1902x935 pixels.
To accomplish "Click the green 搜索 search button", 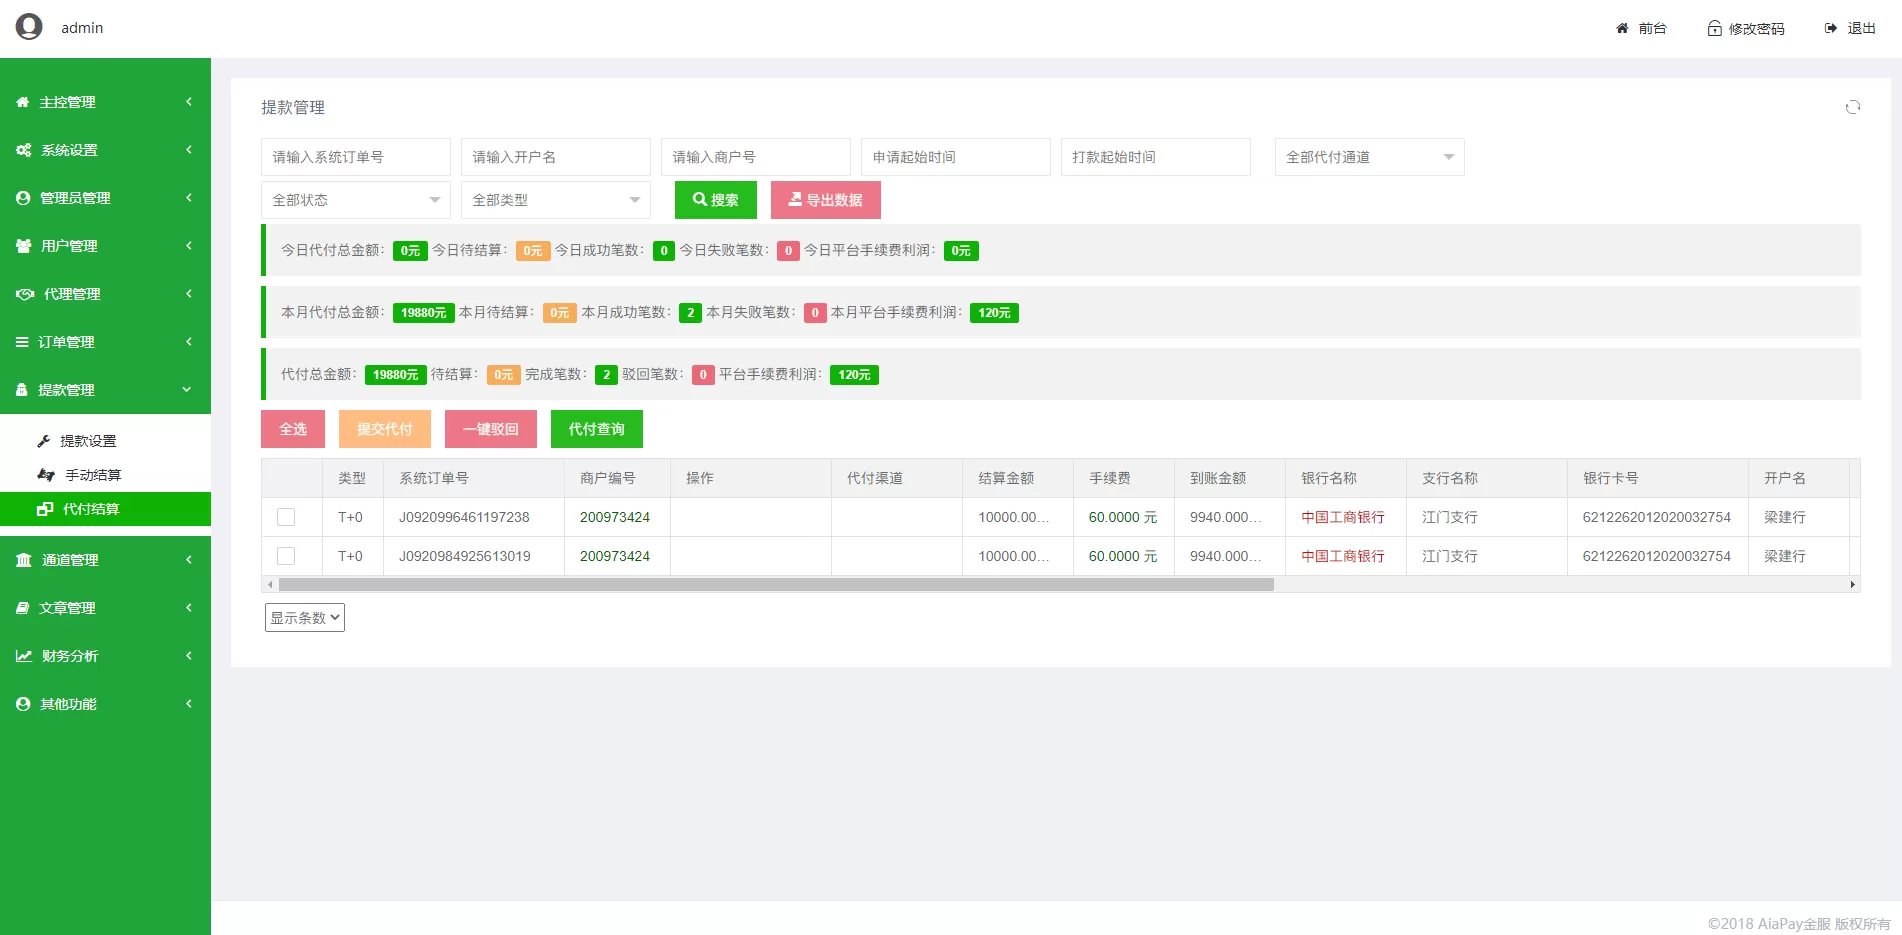I will pos(715,200).
